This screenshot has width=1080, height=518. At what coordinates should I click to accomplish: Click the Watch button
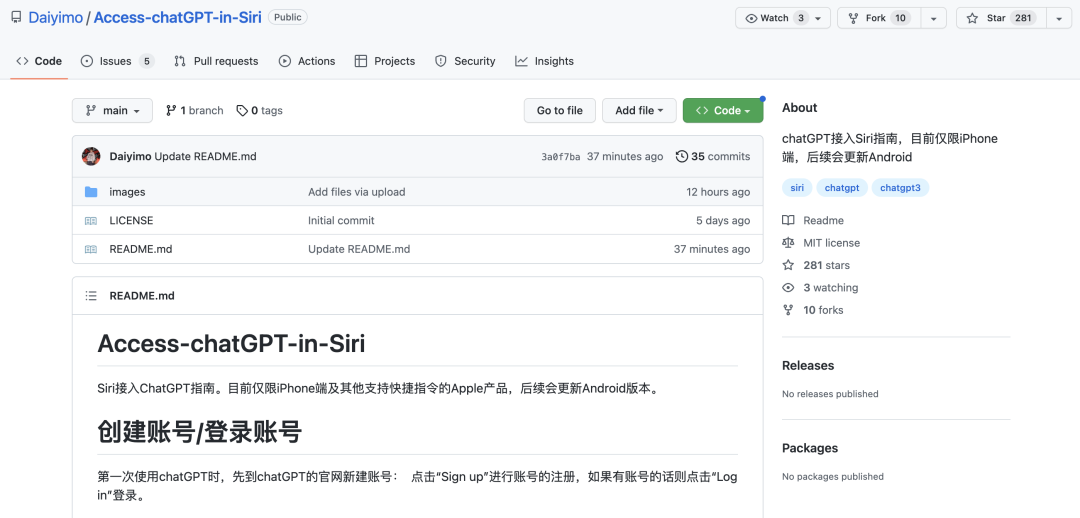782,18
